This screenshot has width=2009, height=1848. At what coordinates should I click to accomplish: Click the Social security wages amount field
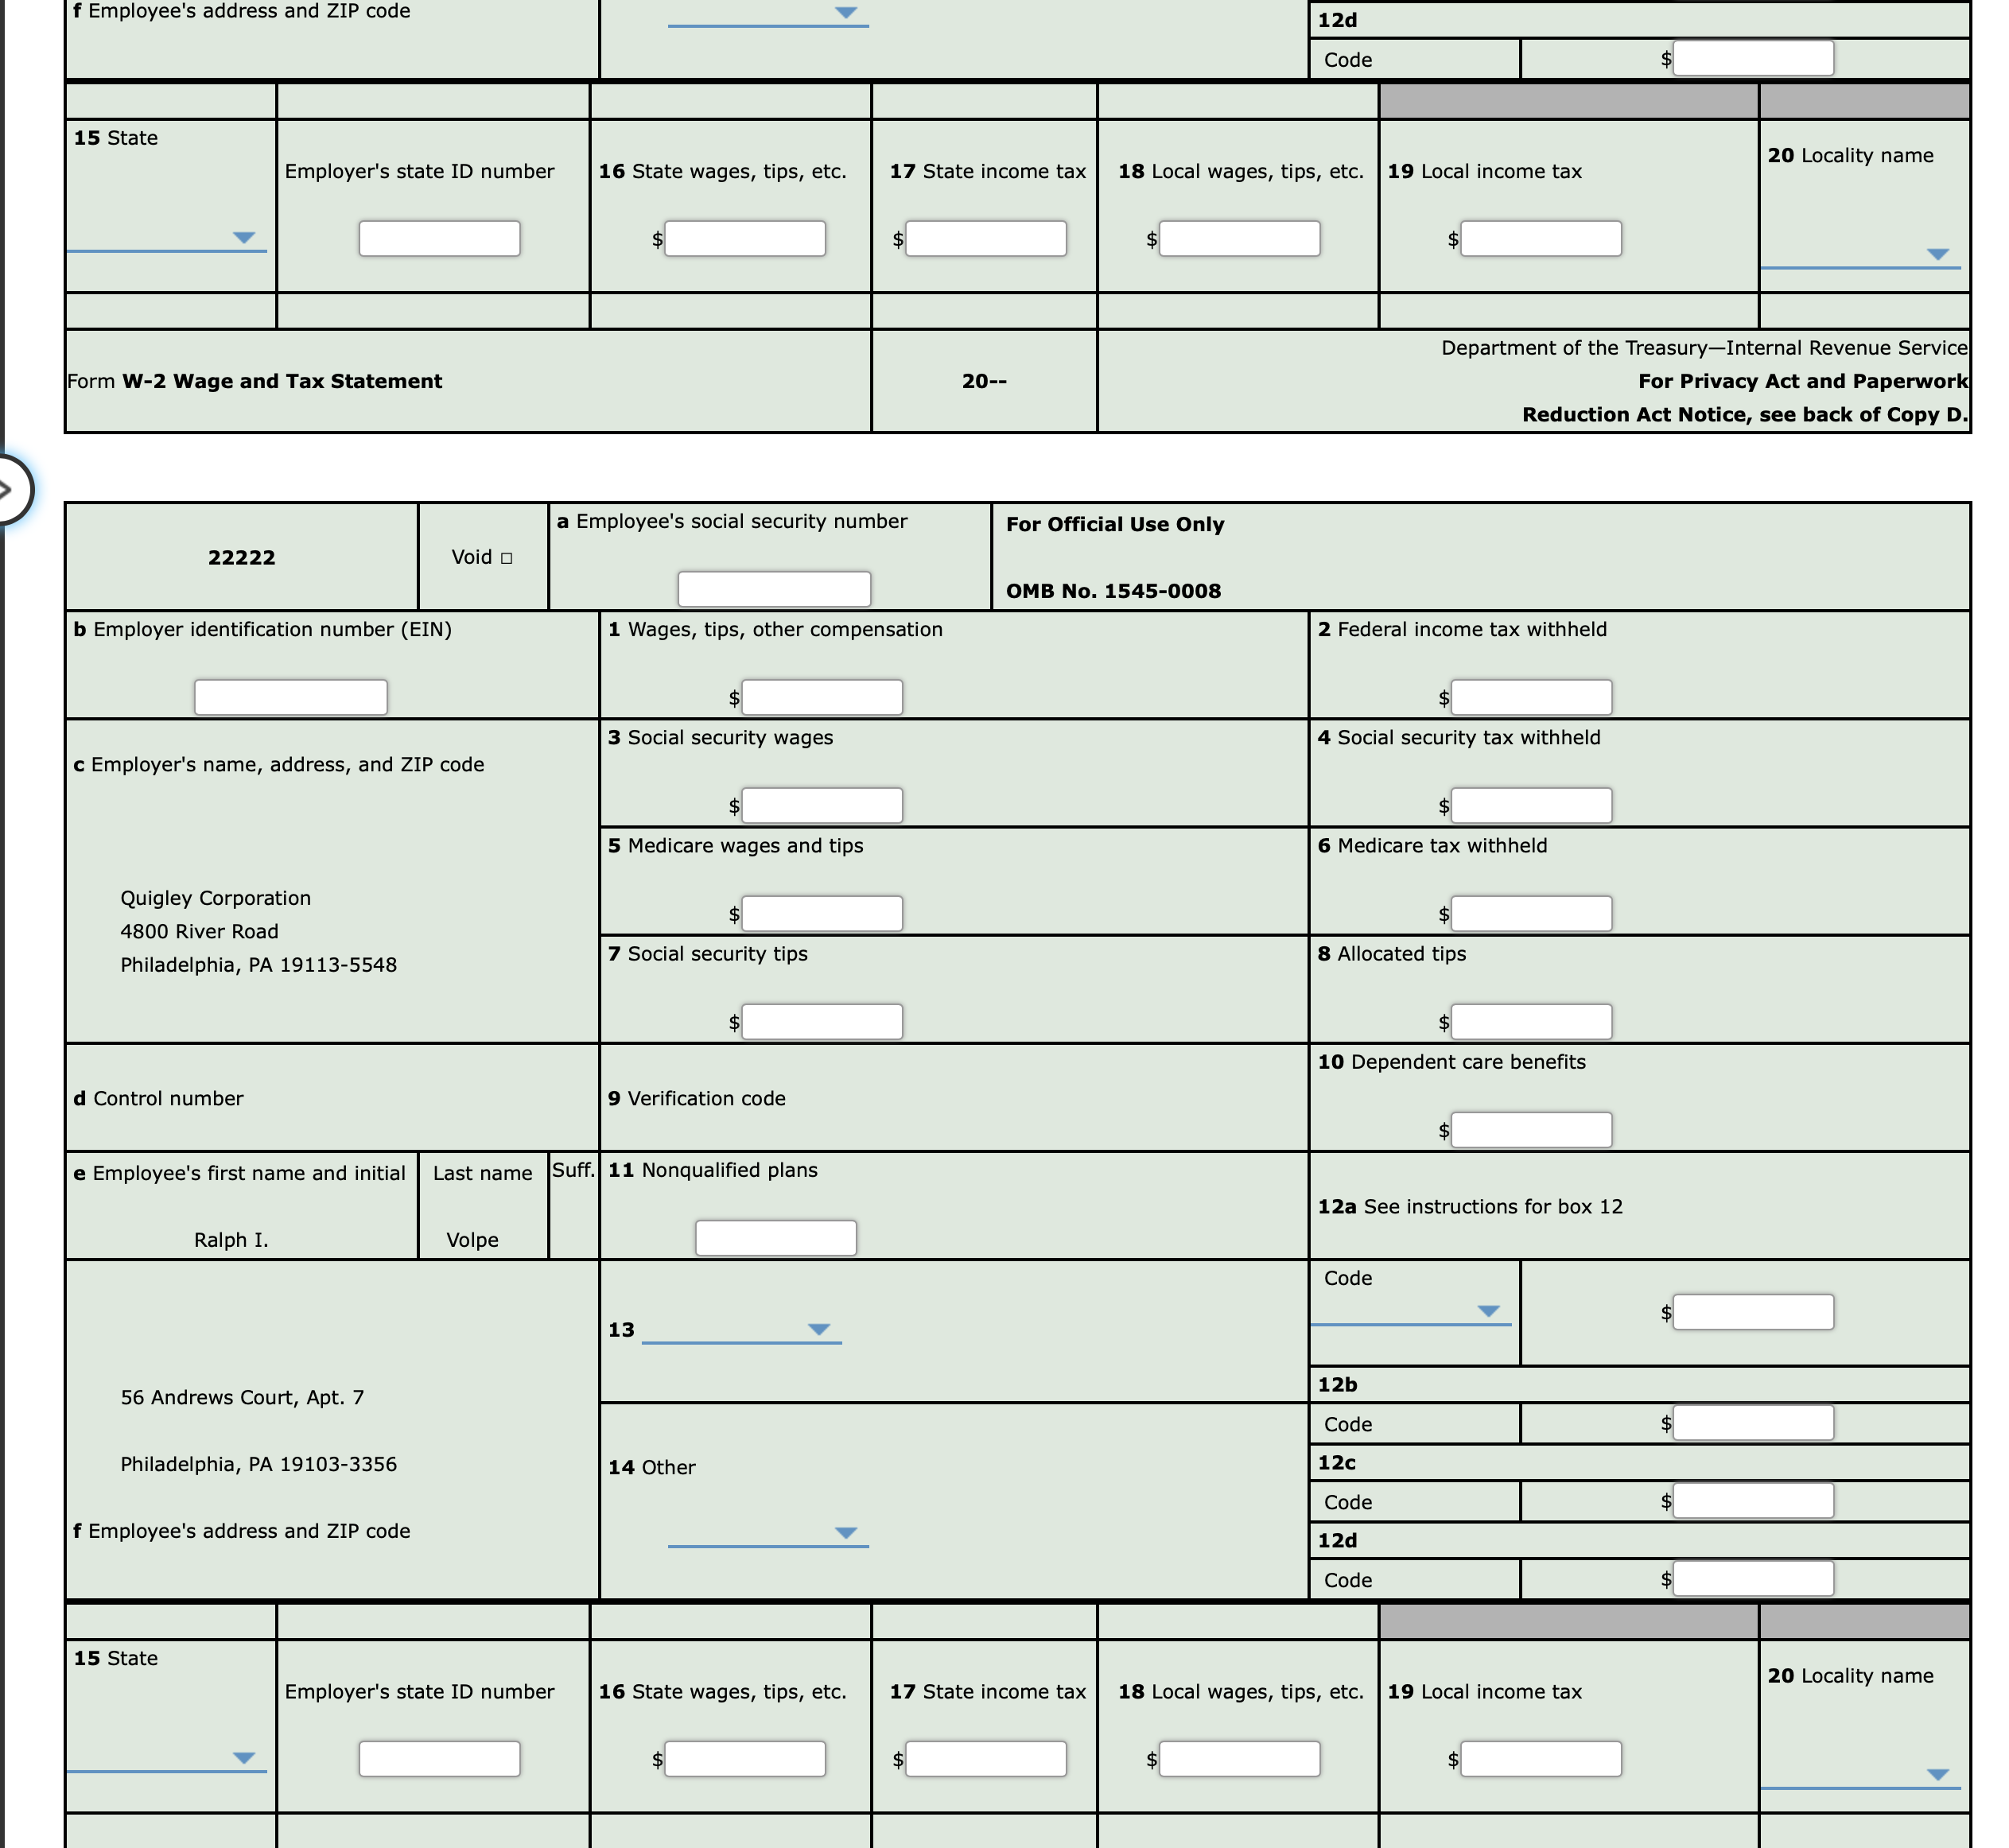coord(822,805)
